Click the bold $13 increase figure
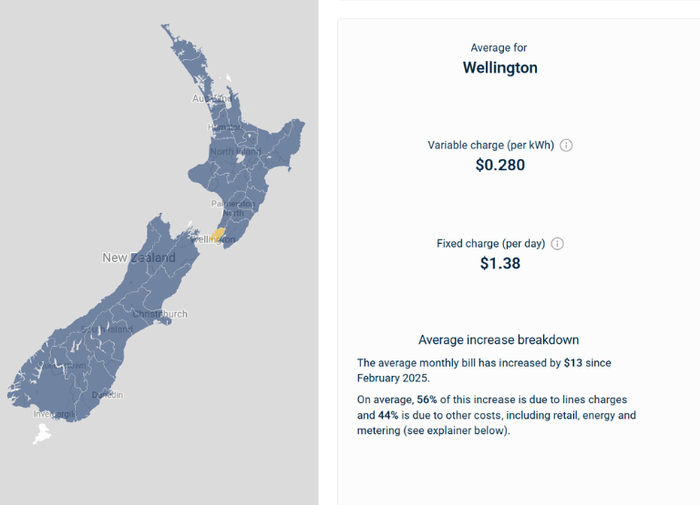 coord(571,362)
